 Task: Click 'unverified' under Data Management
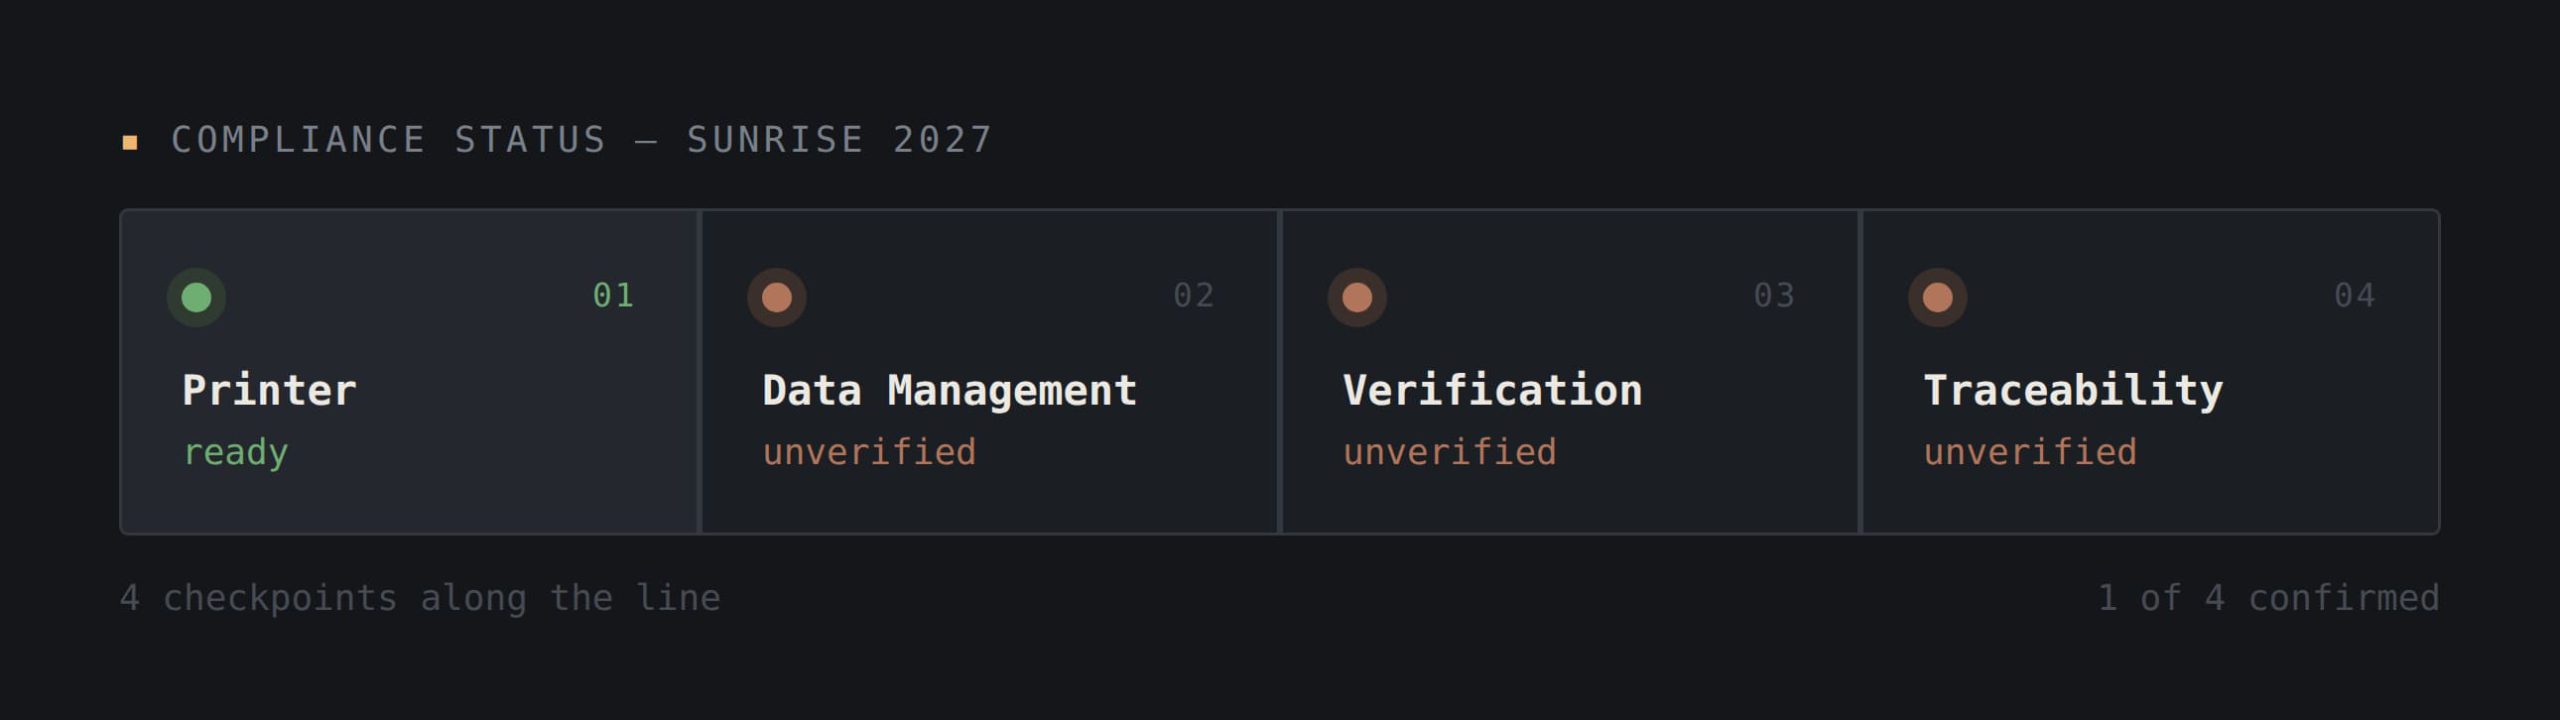click(x=869, y=452)
